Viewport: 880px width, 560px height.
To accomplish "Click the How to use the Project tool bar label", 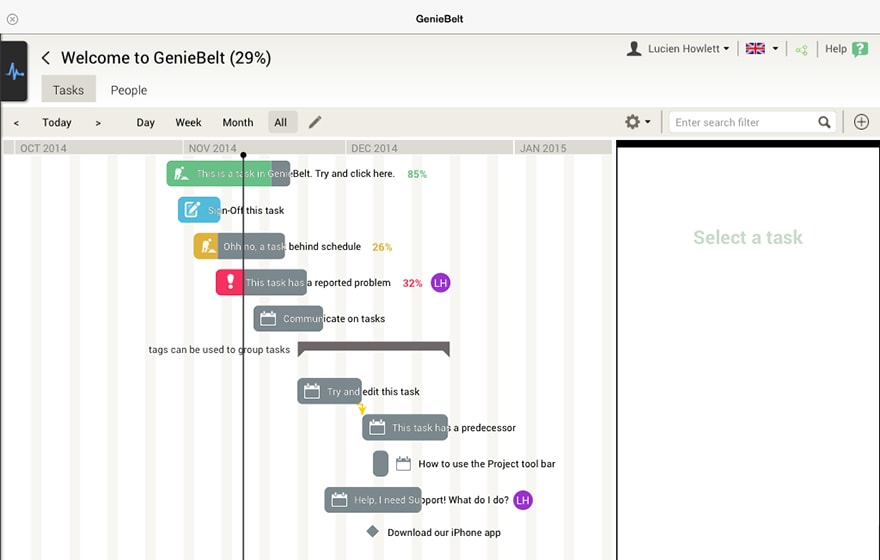I will (487, 463).
